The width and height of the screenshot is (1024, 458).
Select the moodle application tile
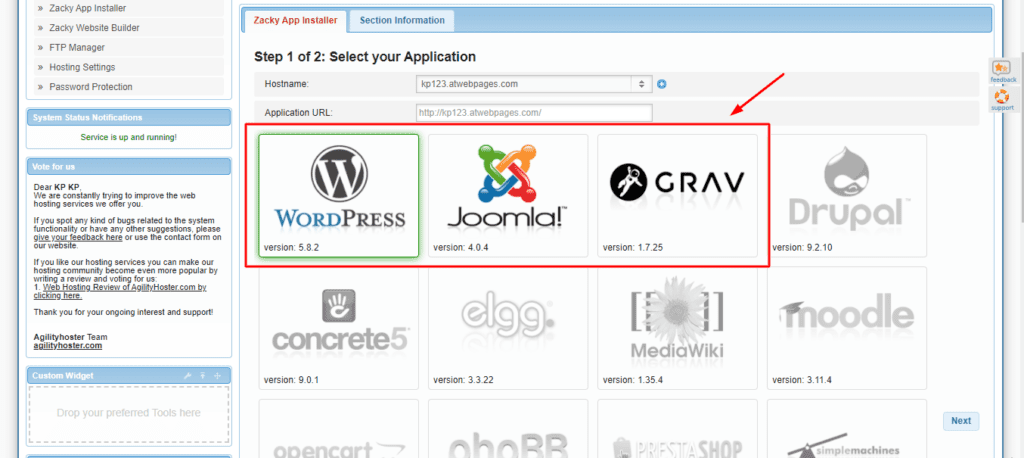846,327
